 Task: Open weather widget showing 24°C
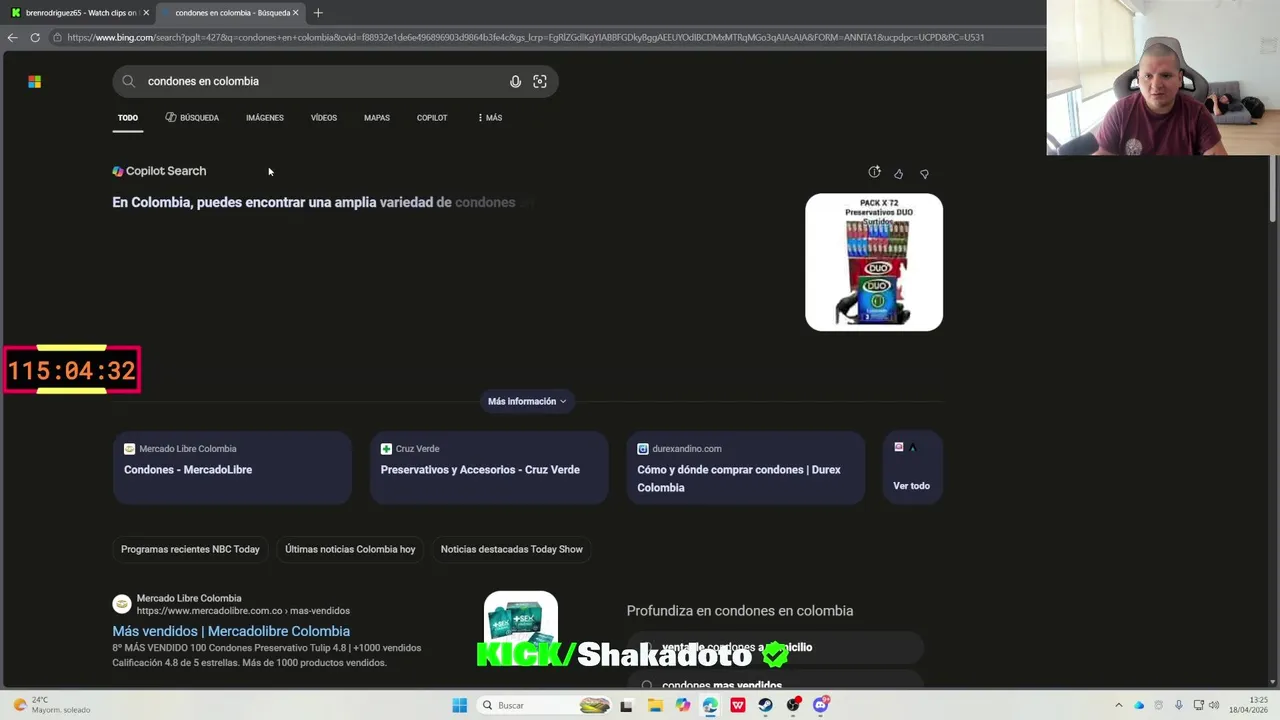[x=50, y=705]
